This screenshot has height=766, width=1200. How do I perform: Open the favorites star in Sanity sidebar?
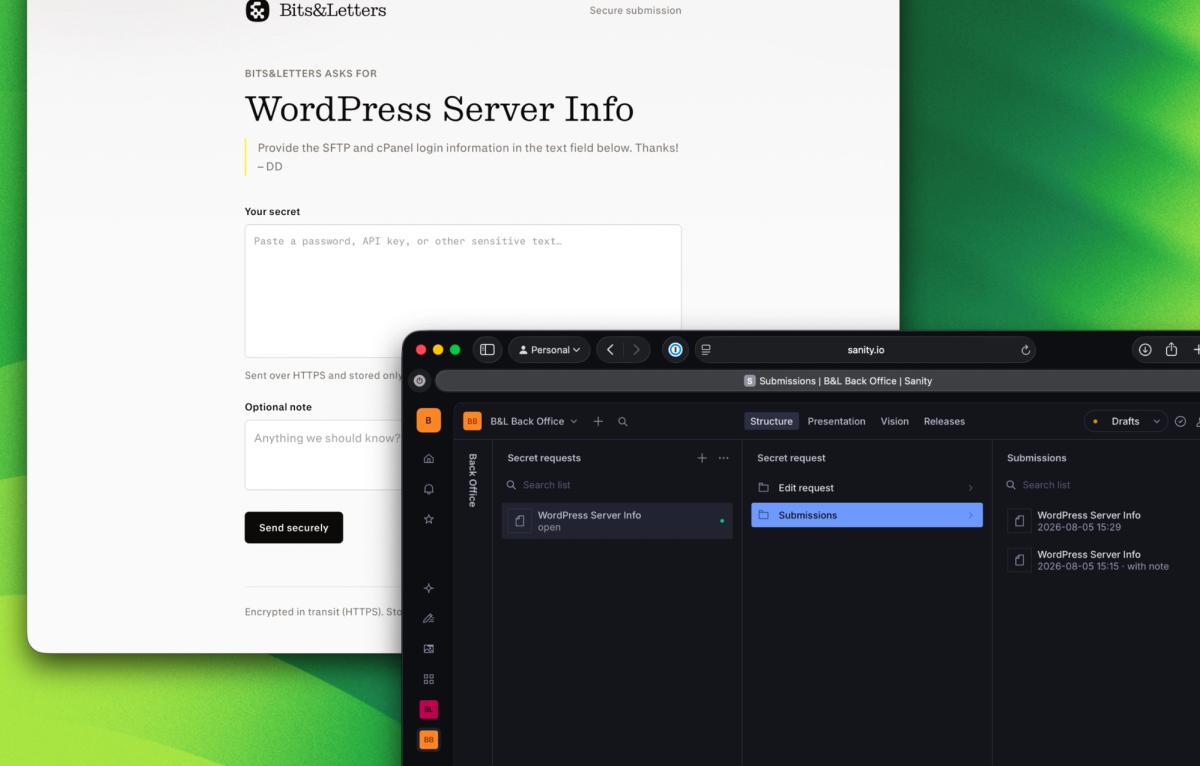point(429,519)
